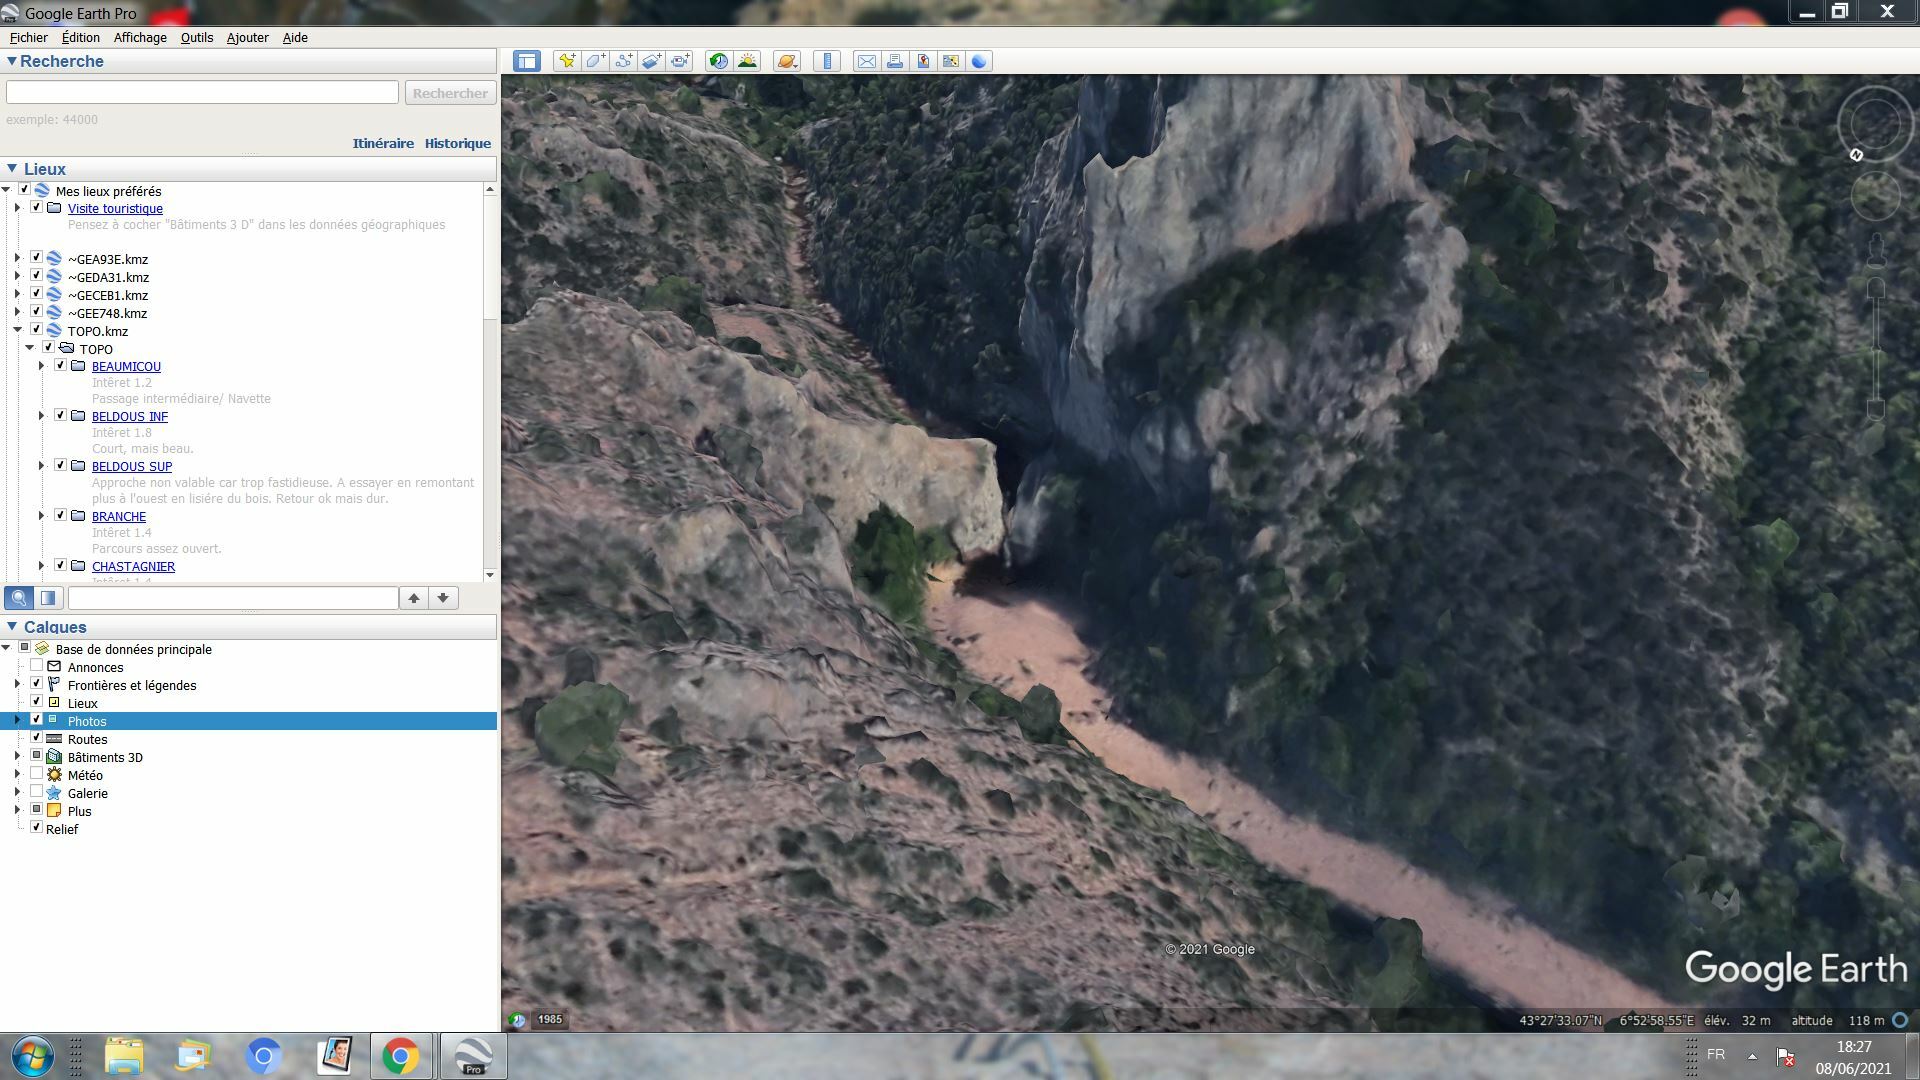Expand the BELDOUS SUP folder

(x=42, y=465)
